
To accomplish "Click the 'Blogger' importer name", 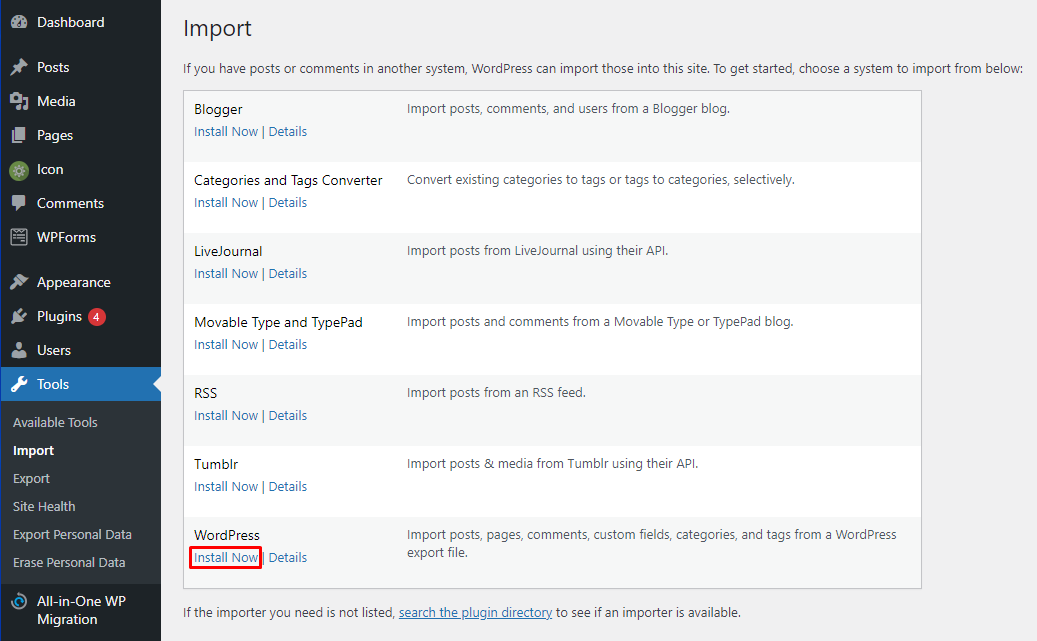I will 218,109.
